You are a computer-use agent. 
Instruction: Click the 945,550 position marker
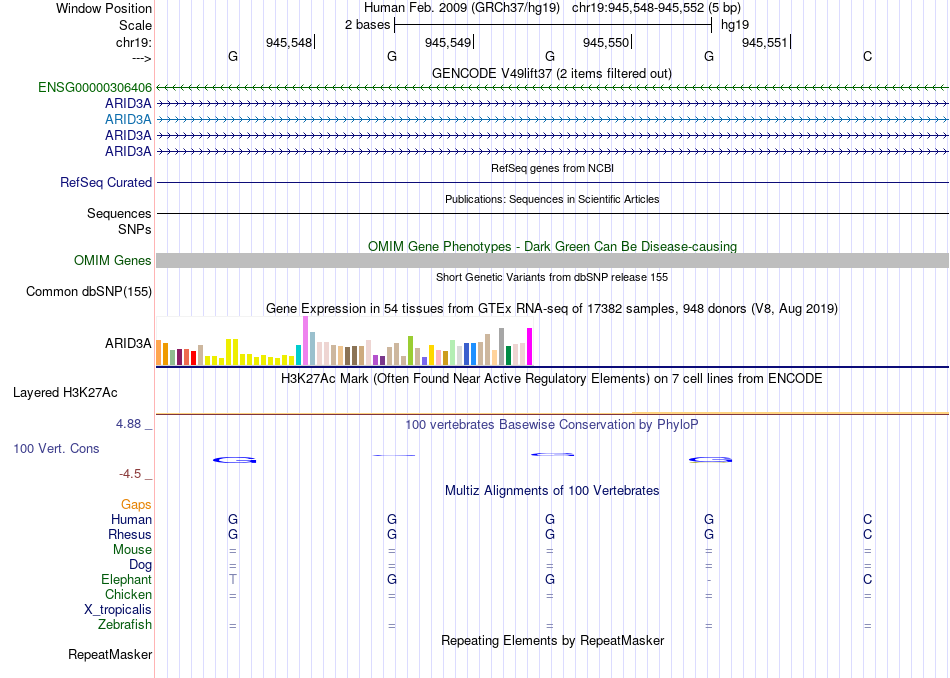607,42
